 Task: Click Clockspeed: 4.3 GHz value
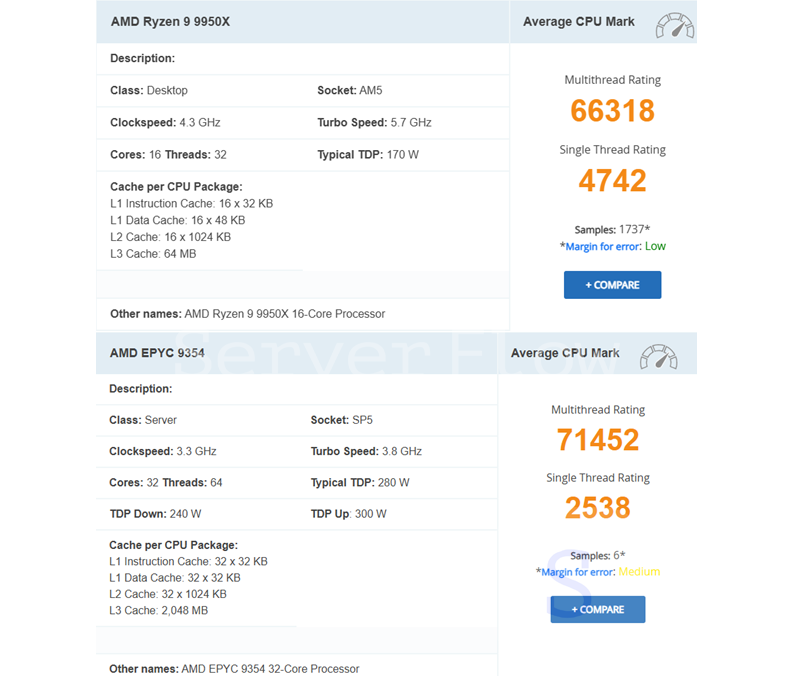(165, 123)
